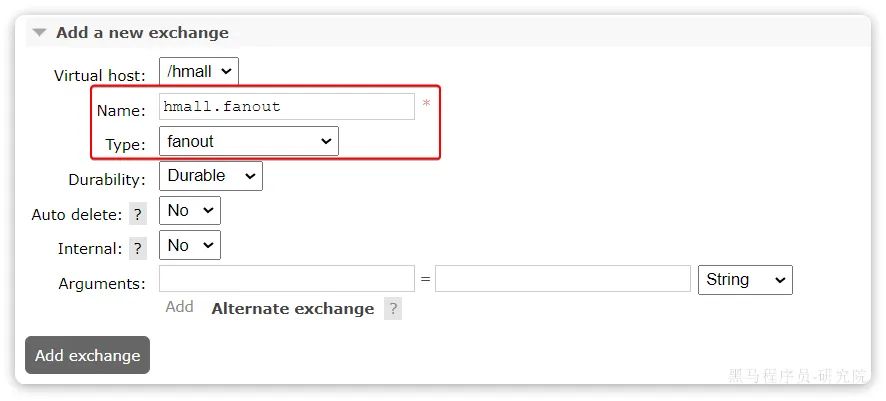
Task: Click the Add label before Alternate exchange
Action: point(179,307)
